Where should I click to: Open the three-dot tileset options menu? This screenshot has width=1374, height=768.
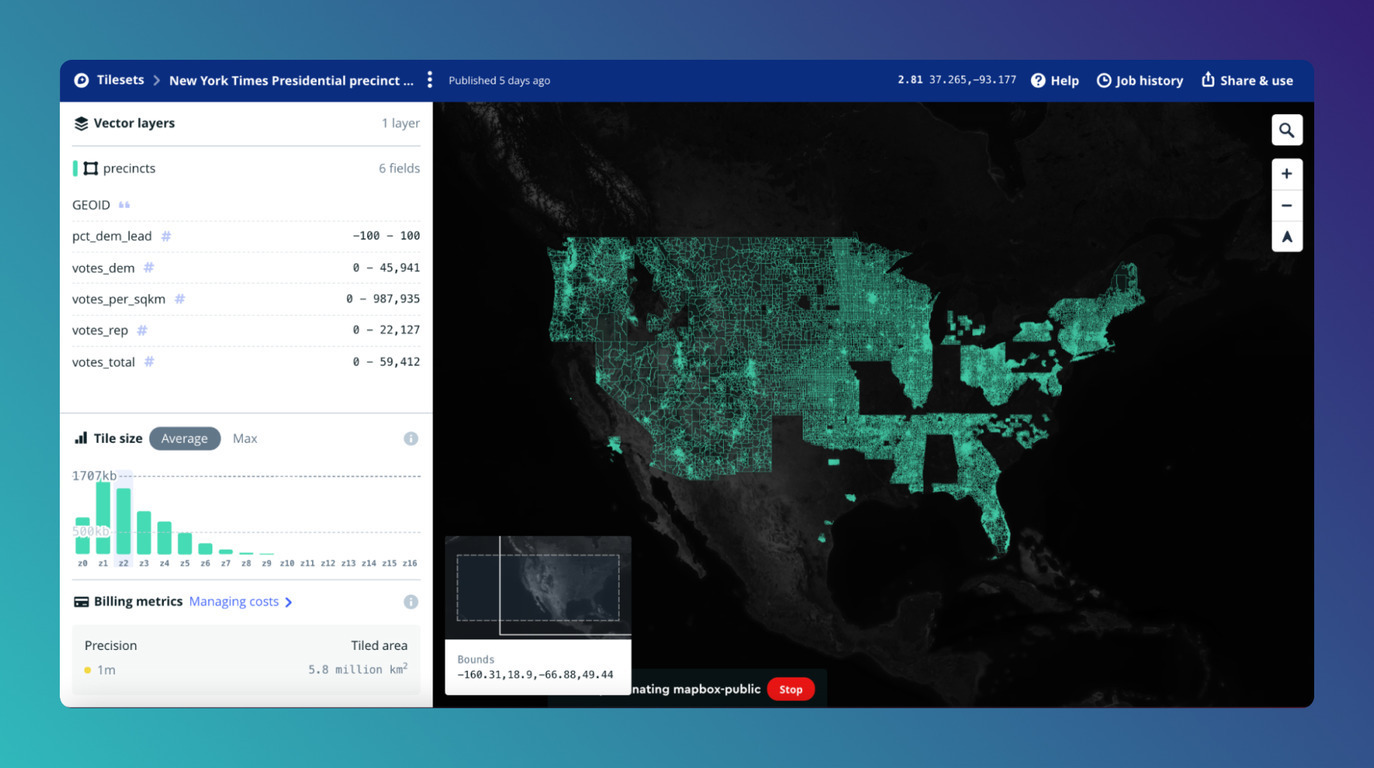point(430,80)
